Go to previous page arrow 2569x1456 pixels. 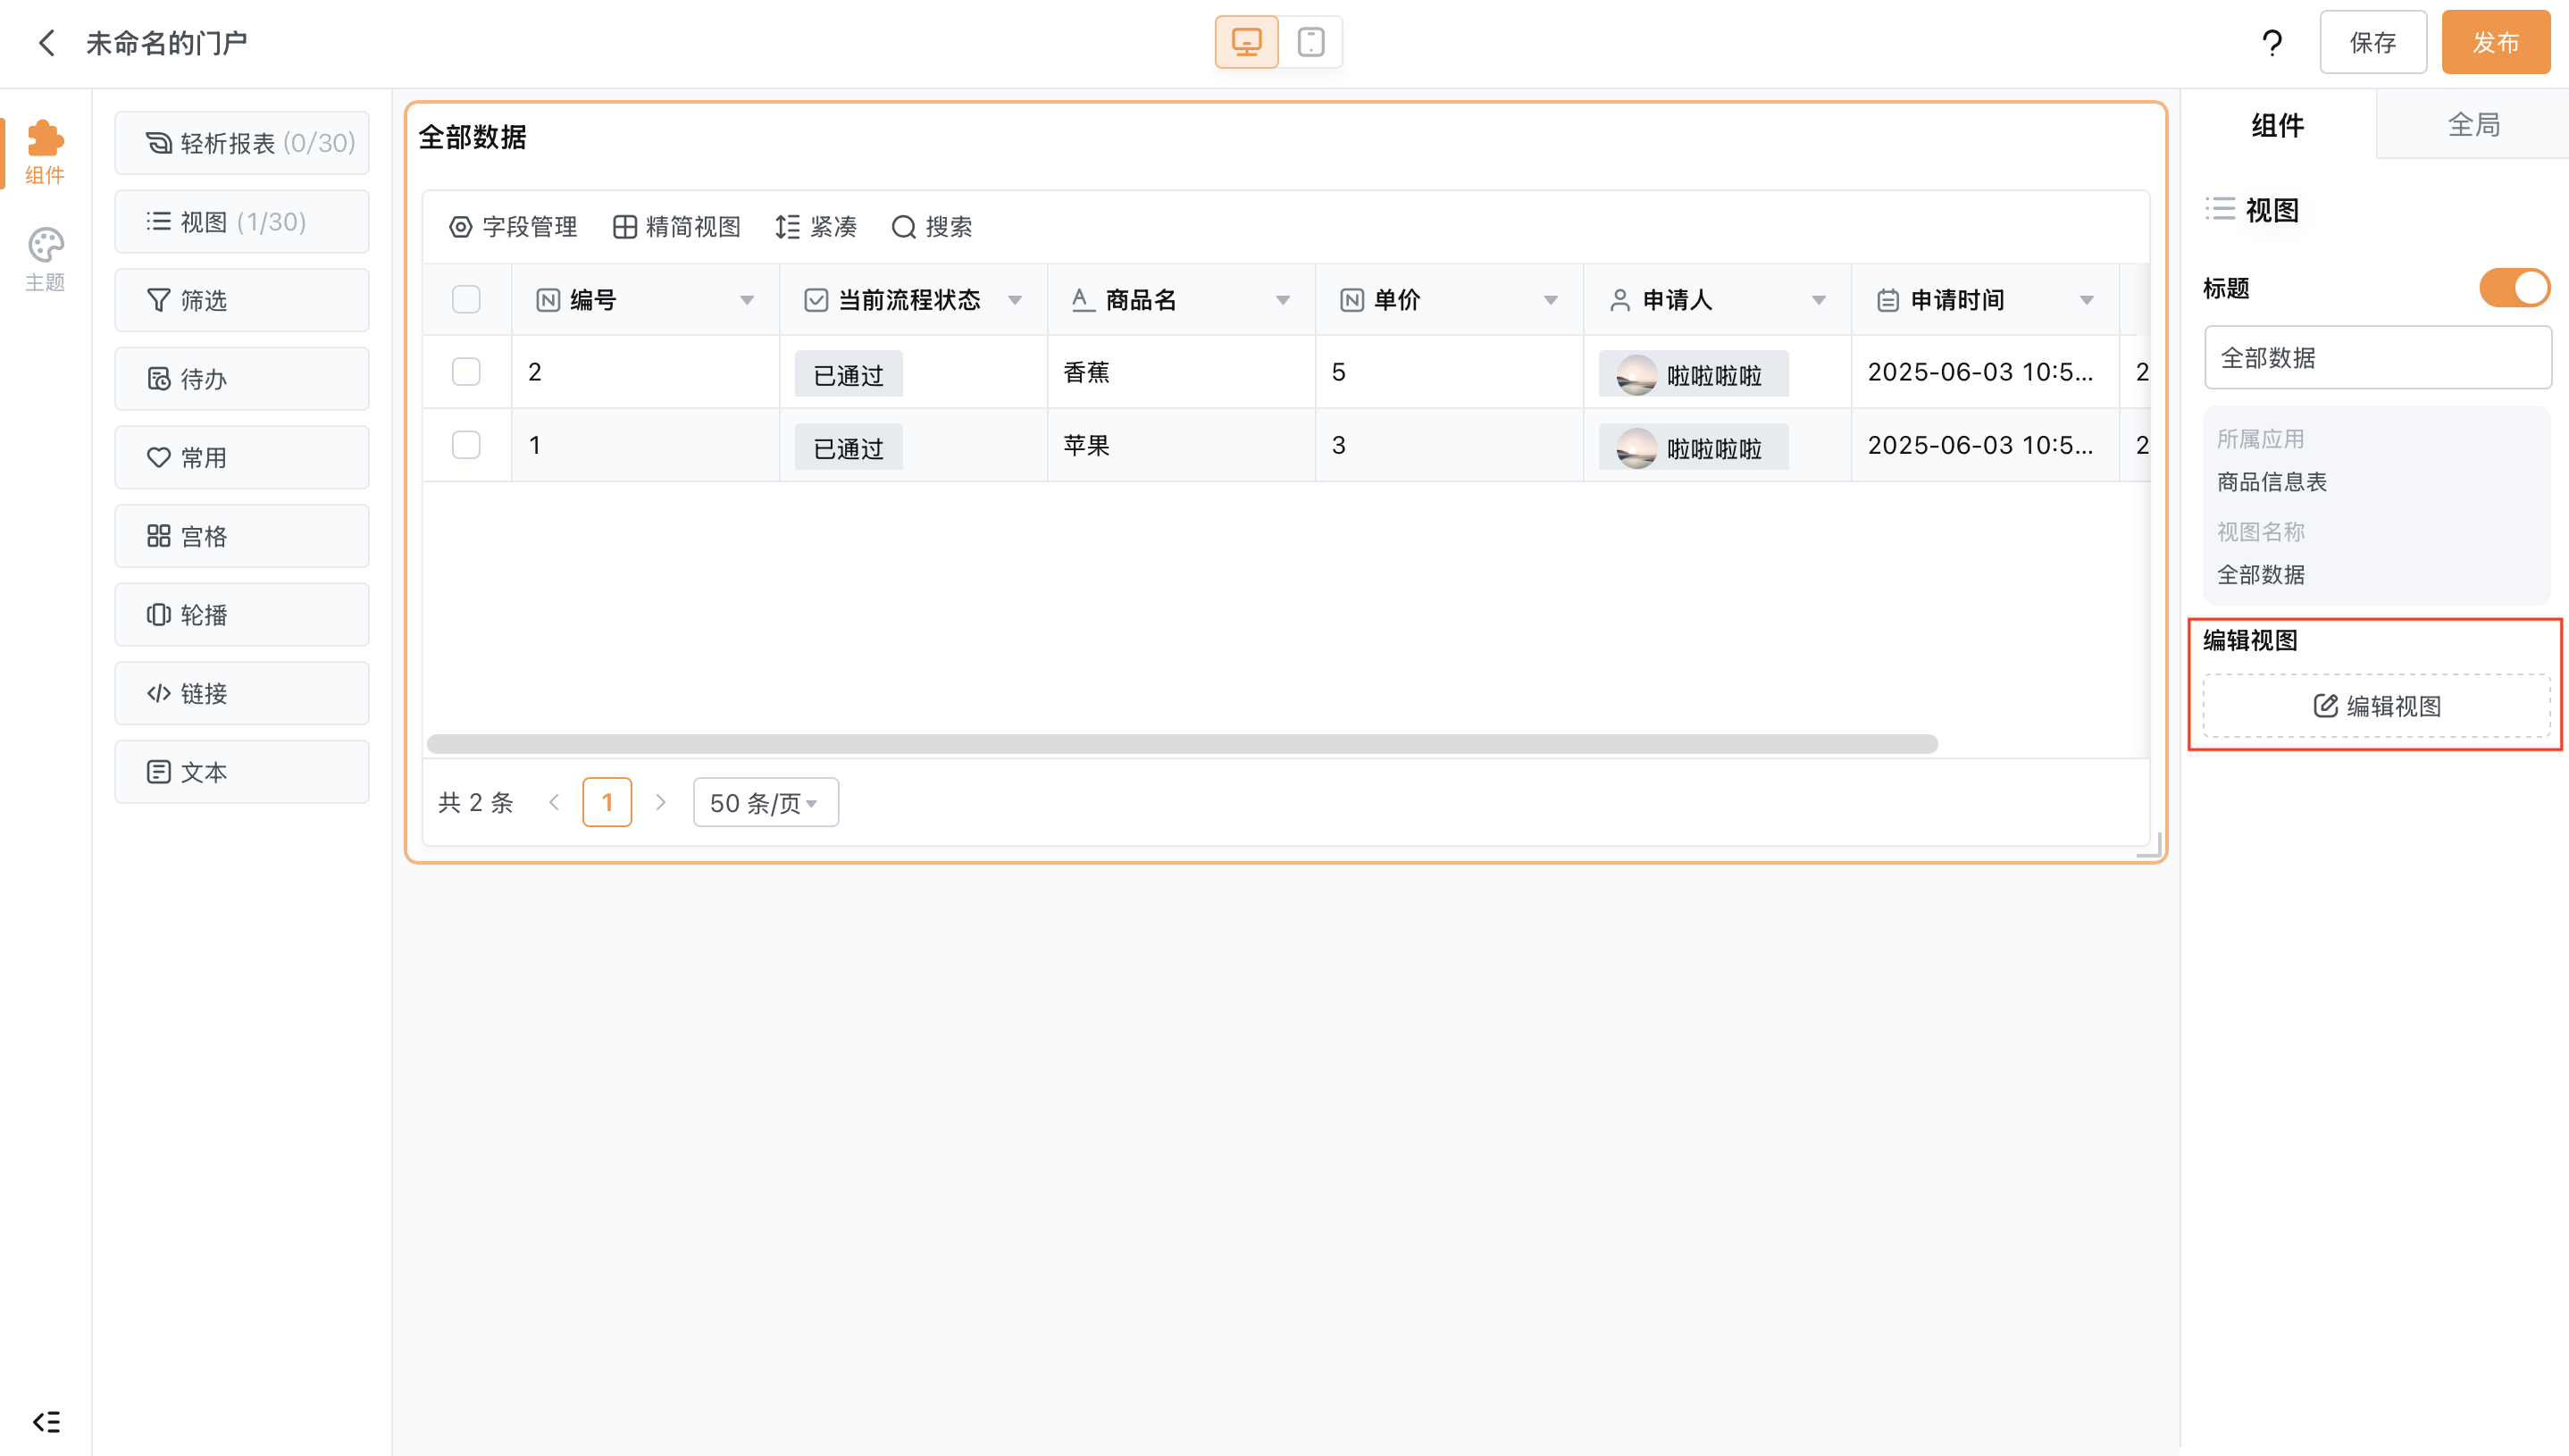click(554, 803)
